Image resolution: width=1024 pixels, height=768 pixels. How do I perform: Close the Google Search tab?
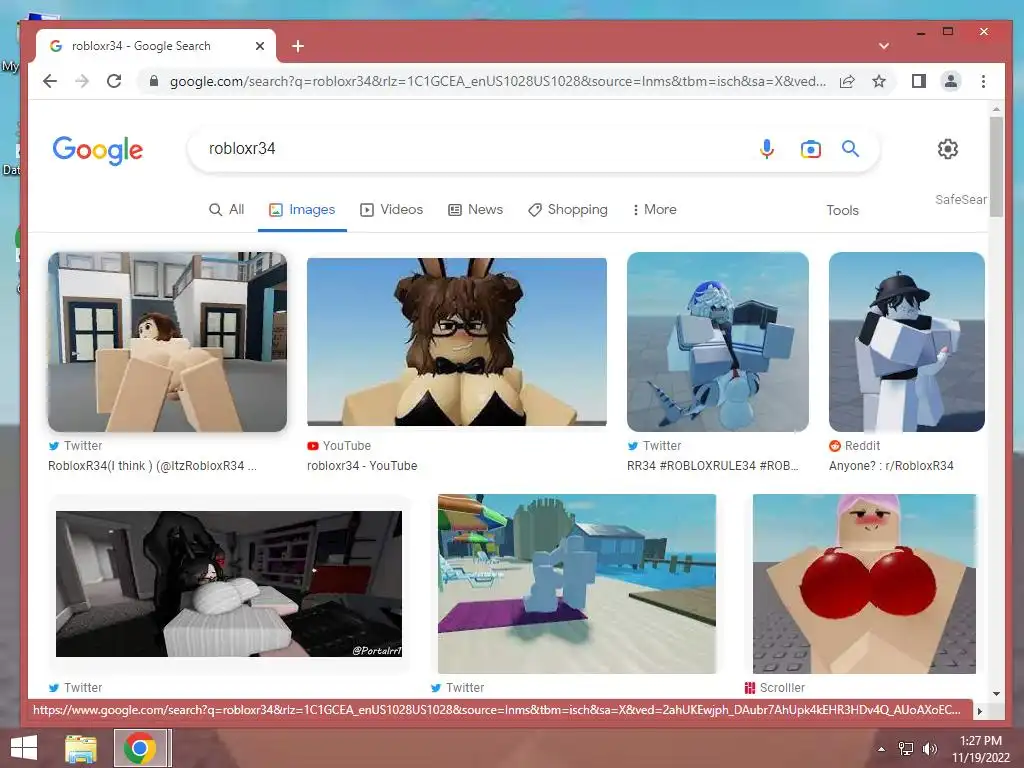coord(260,46)
